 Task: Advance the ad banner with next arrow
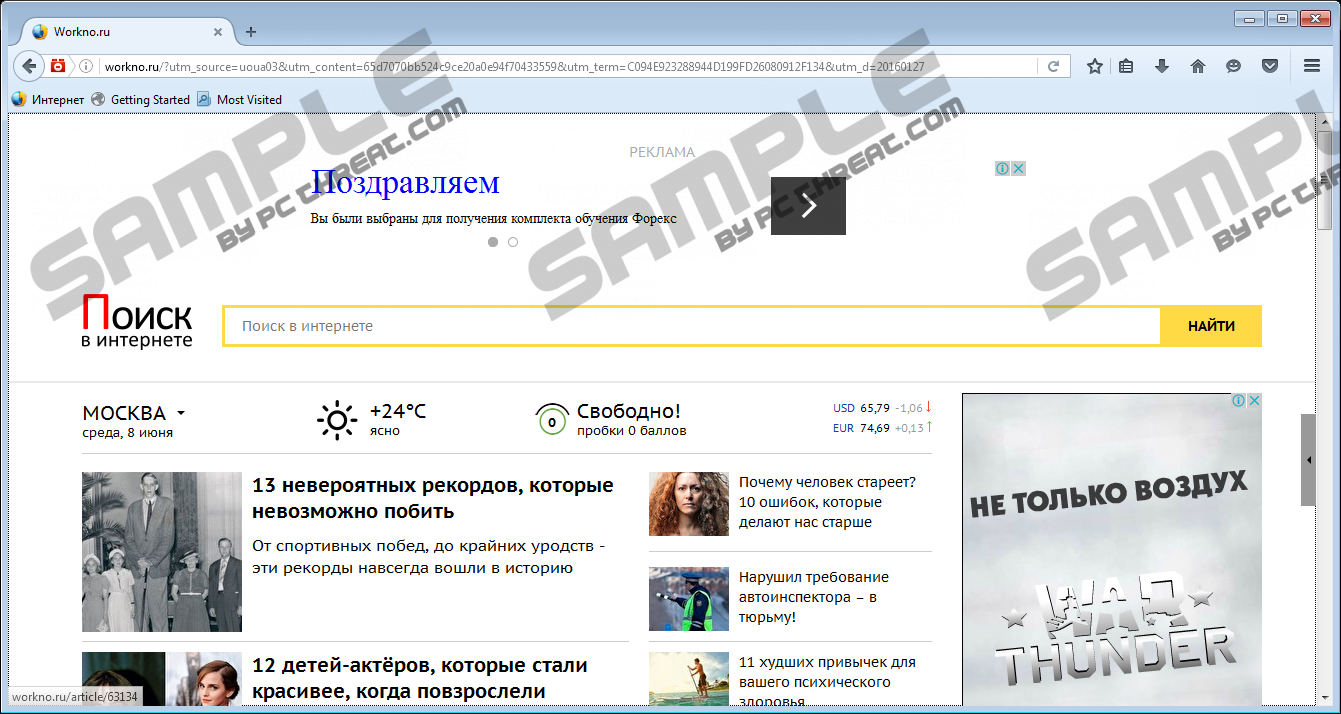[808, 206]
